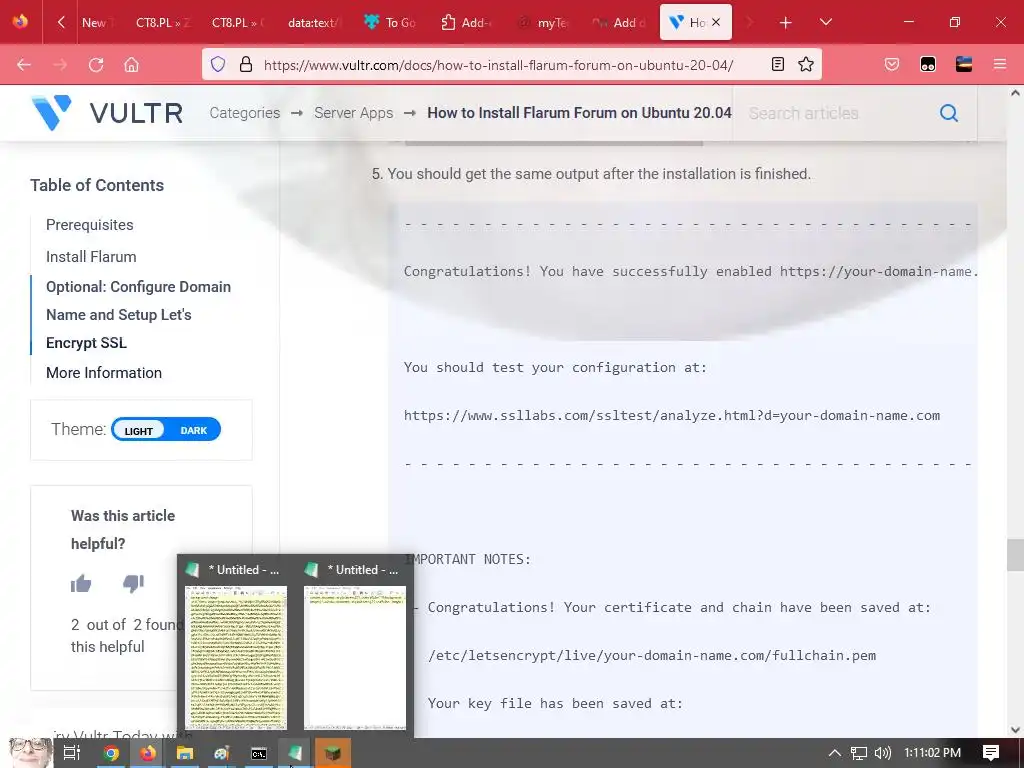Open Paint taskbar icon

(x=222, y=753)
